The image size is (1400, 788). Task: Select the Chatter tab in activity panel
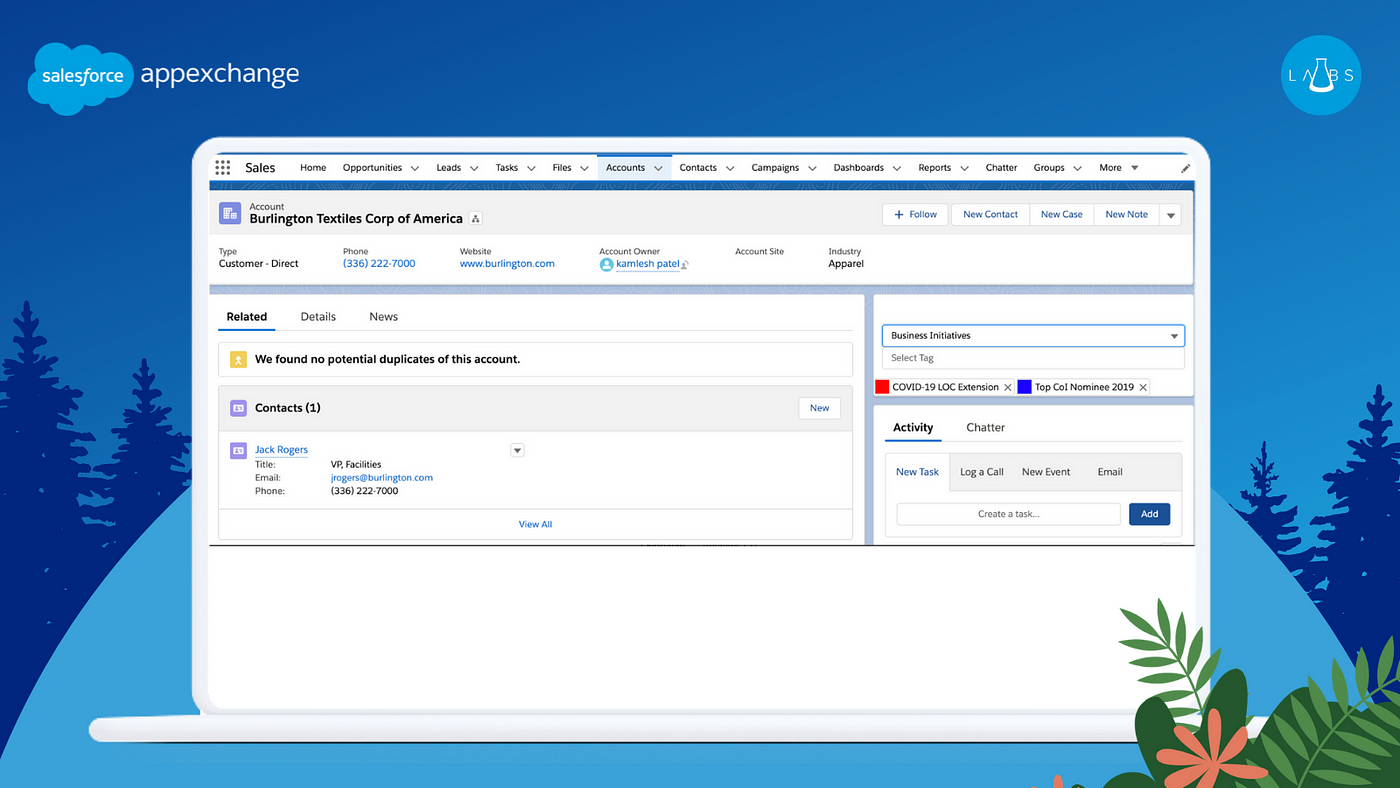coord(985,428)
